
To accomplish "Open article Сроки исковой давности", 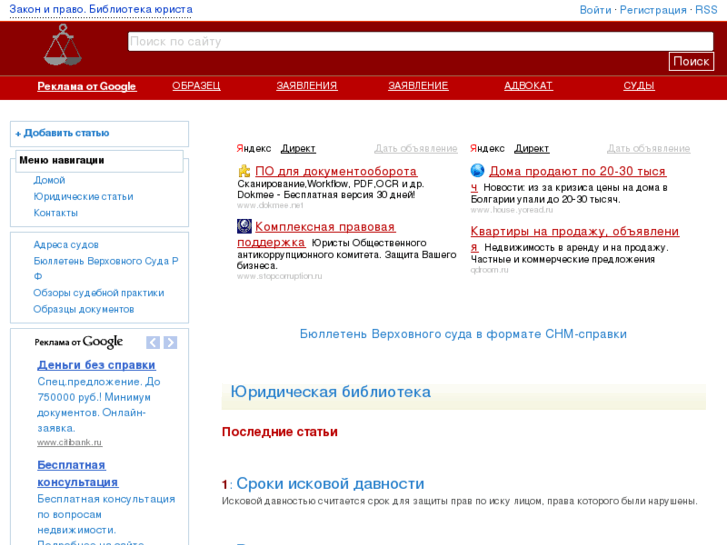I will pos(330,484).
